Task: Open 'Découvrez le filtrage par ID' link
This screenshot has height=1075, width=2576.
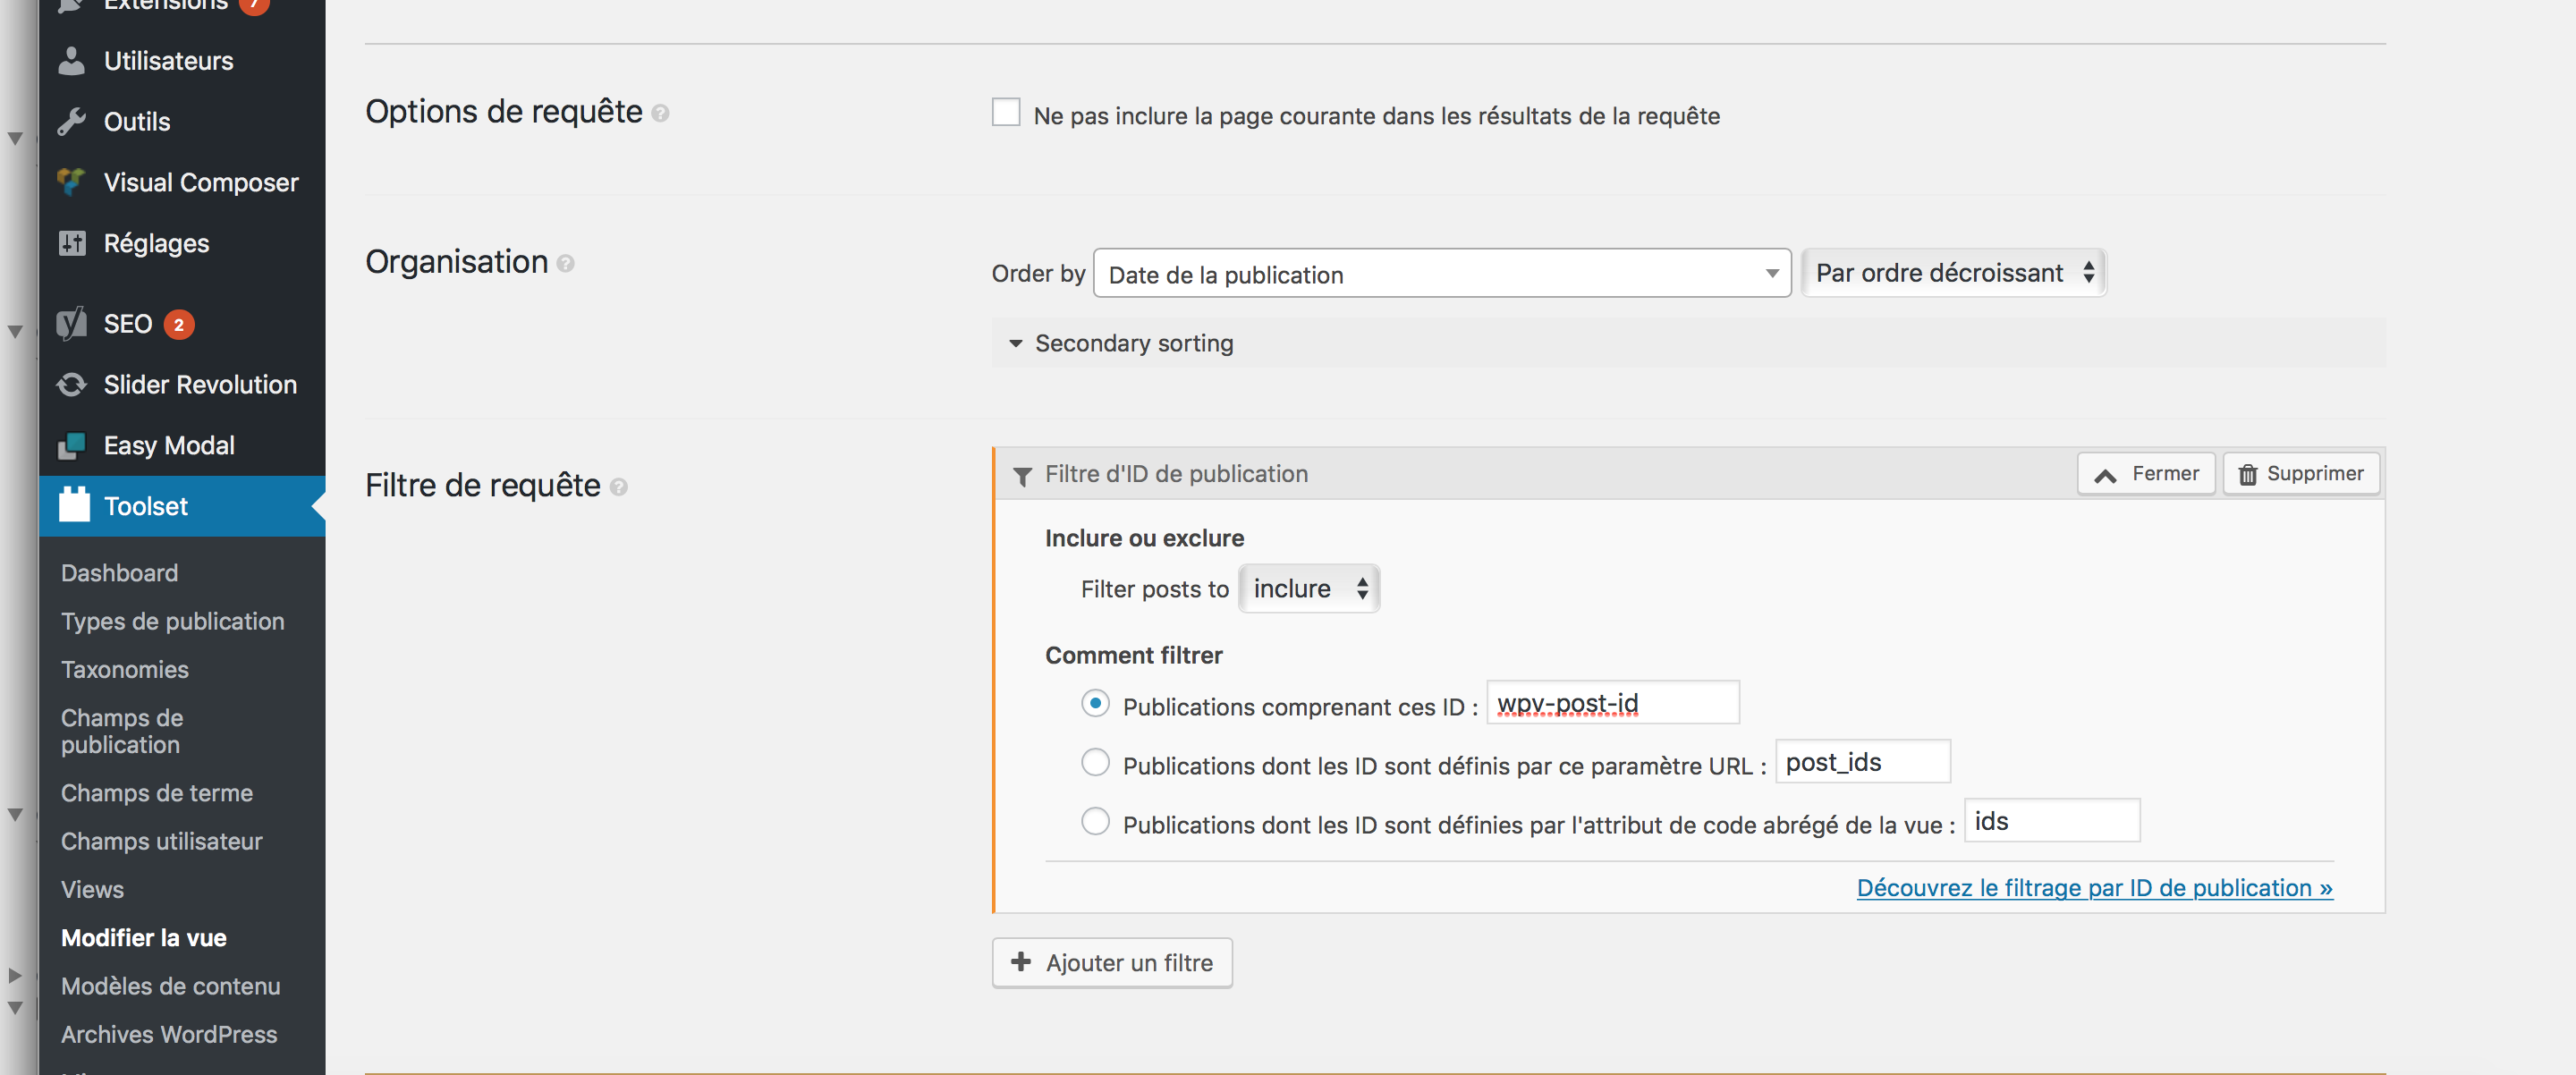Action: 2094,888
